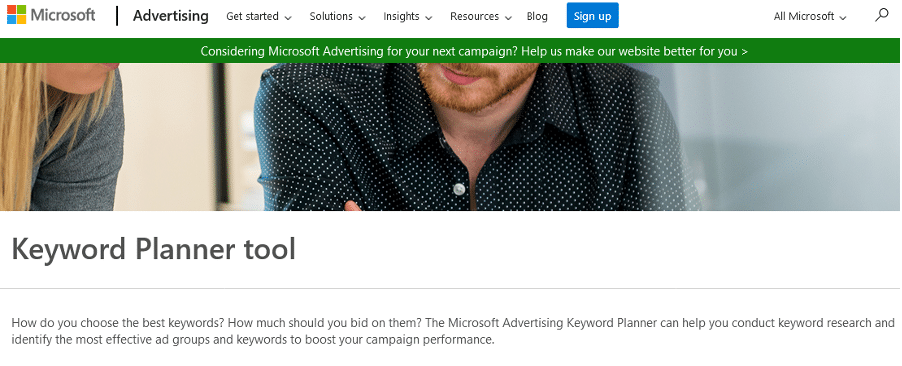This screenshot has width=902, height=366.
Task: Click the Microsoft logo
Action: [x=51, y=15]
